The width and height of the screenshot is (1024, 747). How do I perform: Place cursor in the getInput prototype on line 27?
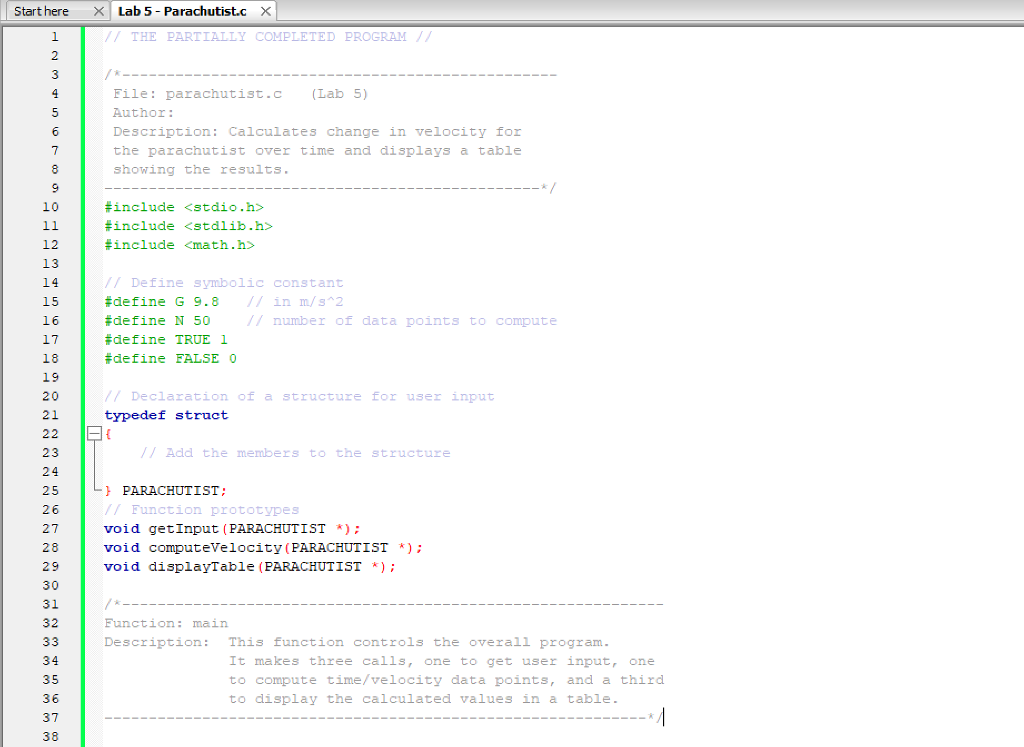pyautogui.click(x=230, y=528)
